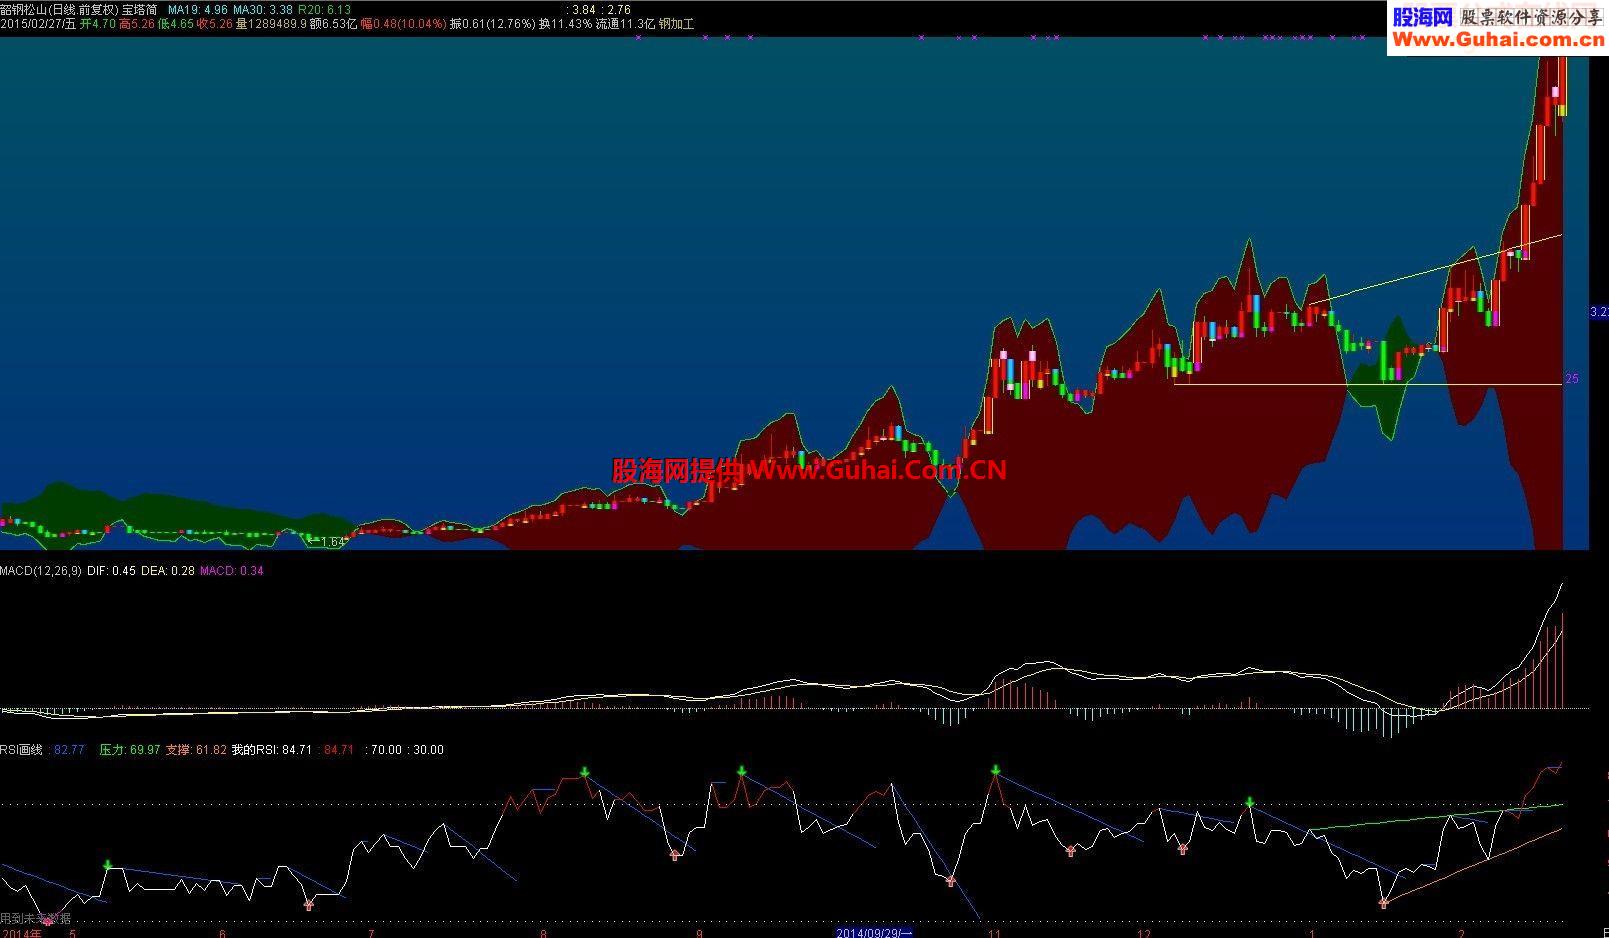Click the green down arrow above month 9

(x=742, y=771)
